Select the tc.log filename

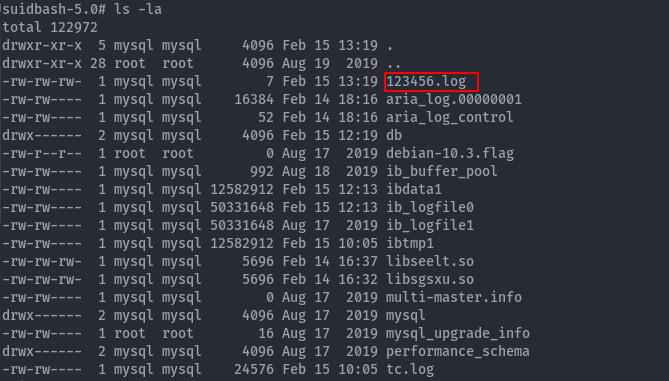click(x=410, y=369)
